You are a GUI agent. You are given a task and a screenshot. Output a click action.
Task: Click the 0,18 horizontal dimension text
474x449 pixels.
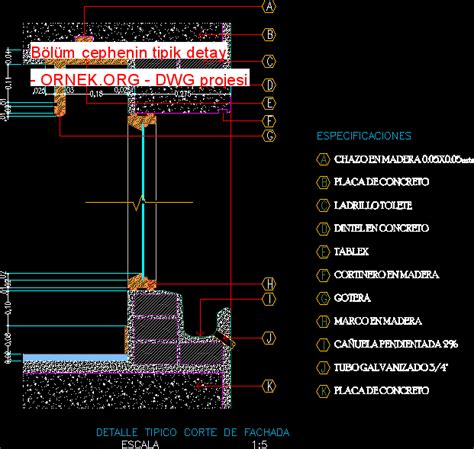pyautogui.click(x=96, y=94)
